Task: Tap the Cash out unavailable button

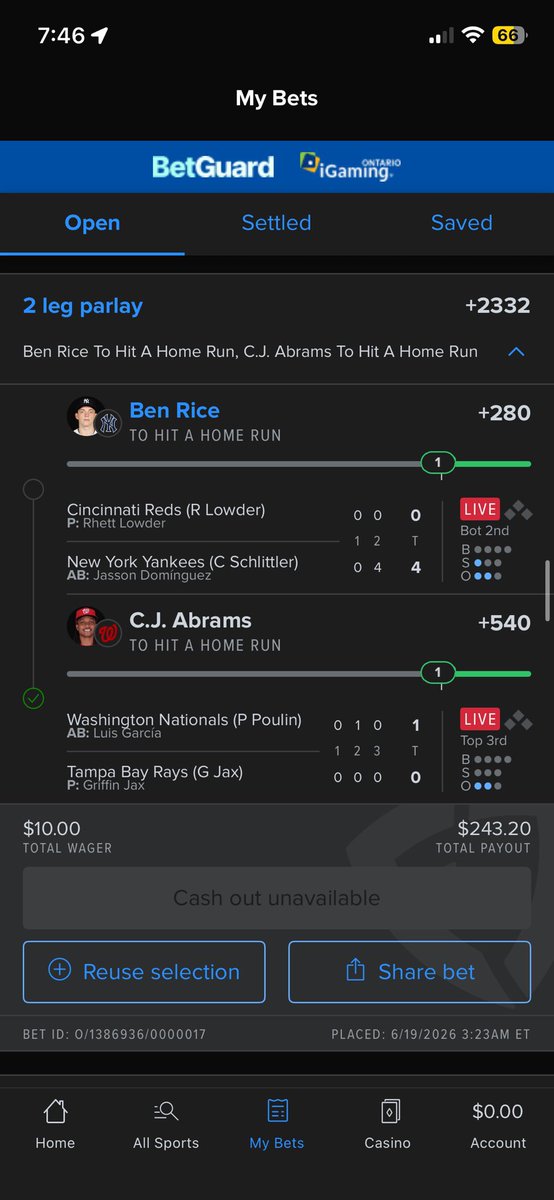Action: [x=277, y=898]
